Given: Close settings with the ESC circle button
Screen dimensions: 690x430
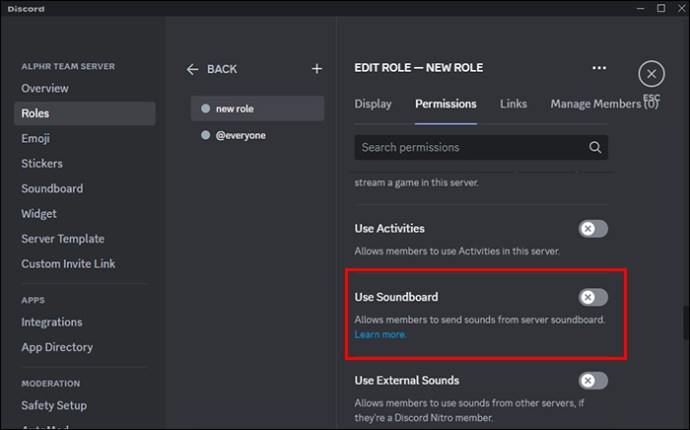Looking at the screenshot, I should tap(651, 74).
